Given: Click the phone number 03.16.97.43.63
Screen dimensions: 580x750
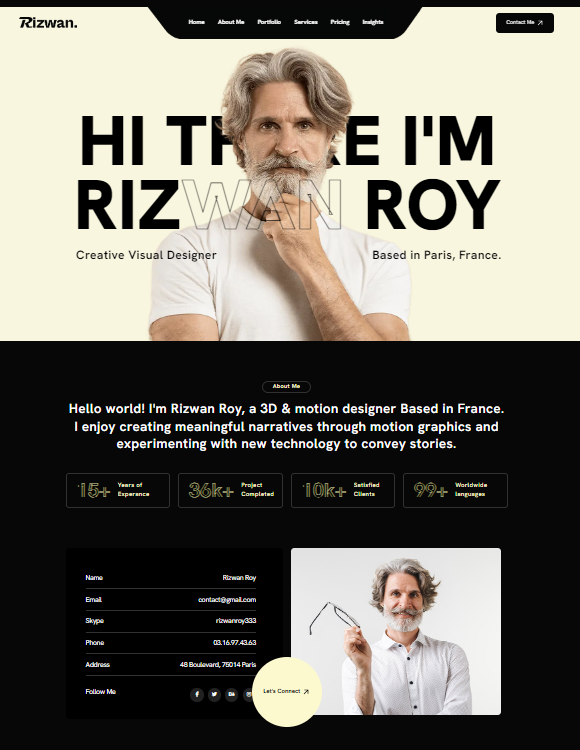Looking at the screenshot, I should point(235,642).
